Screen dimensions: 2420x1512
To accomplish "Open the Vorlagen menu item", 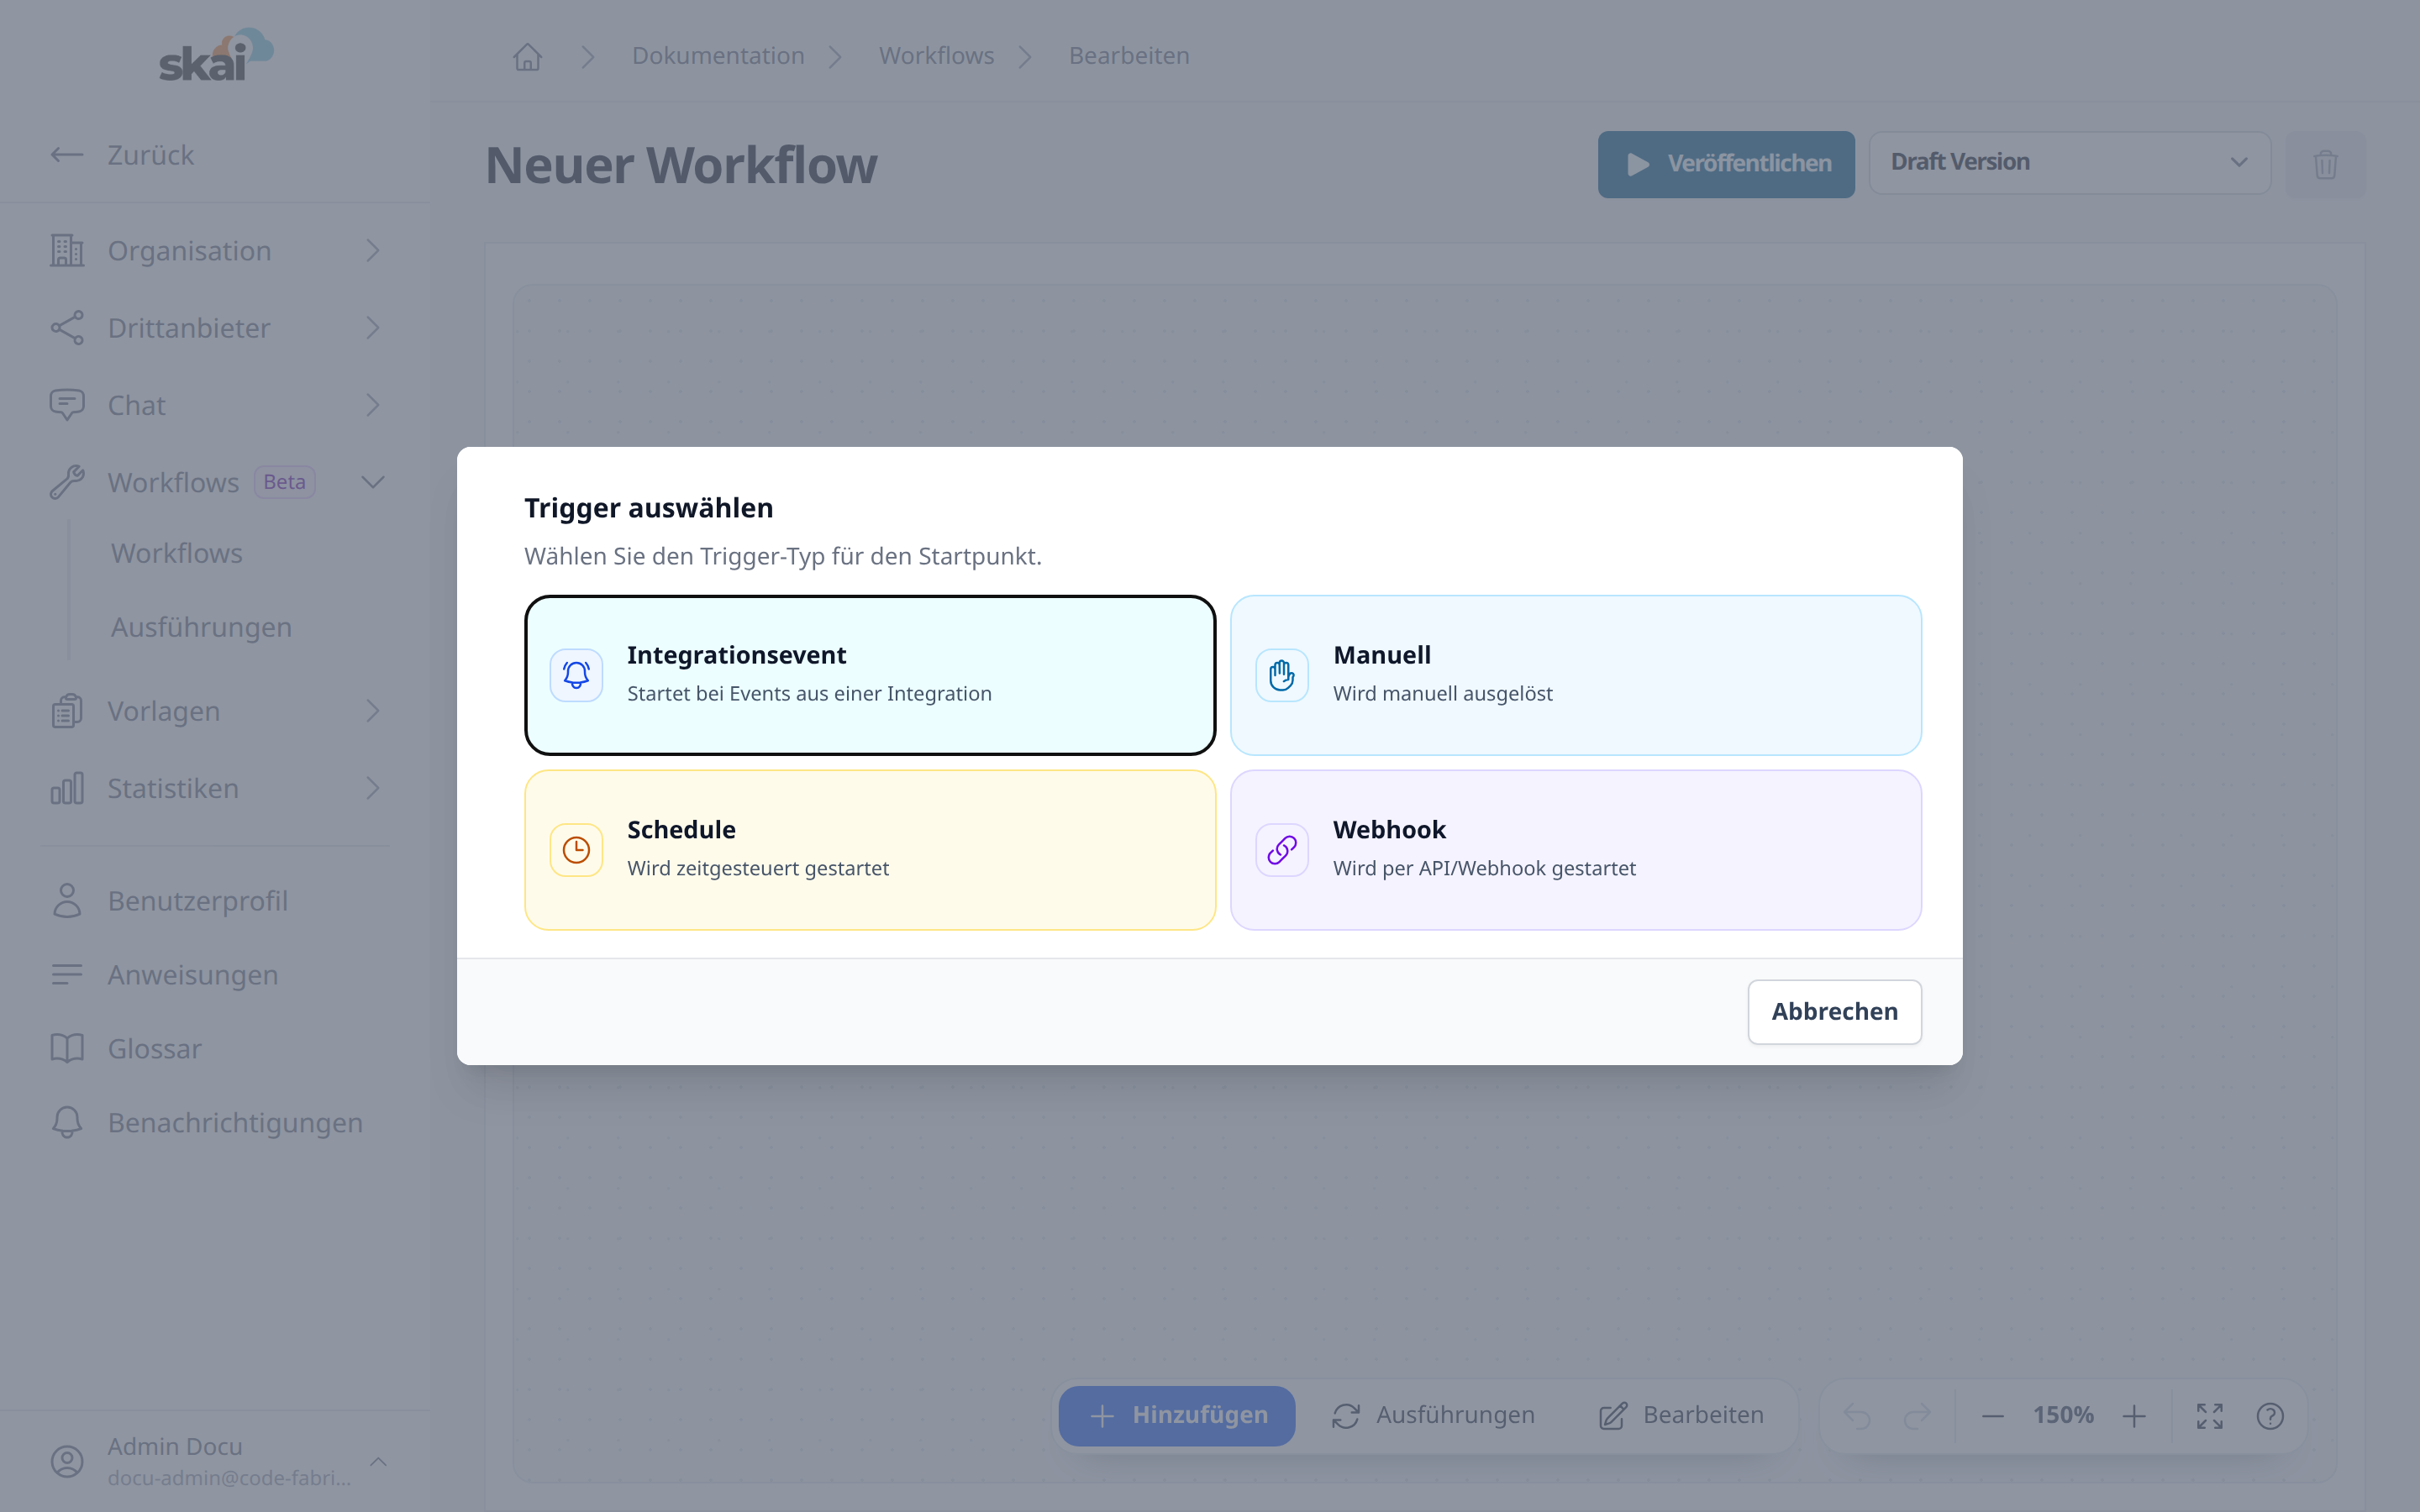I will click(215, 711).
